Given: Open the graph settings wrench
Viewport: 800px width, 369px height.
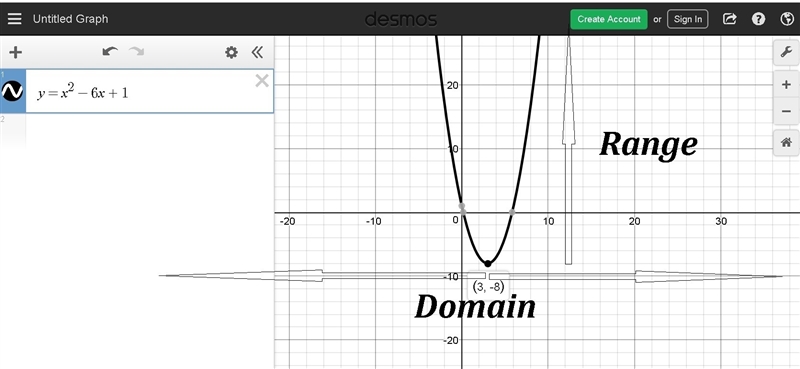Looking at the screenshot, I should click(786, 52).
